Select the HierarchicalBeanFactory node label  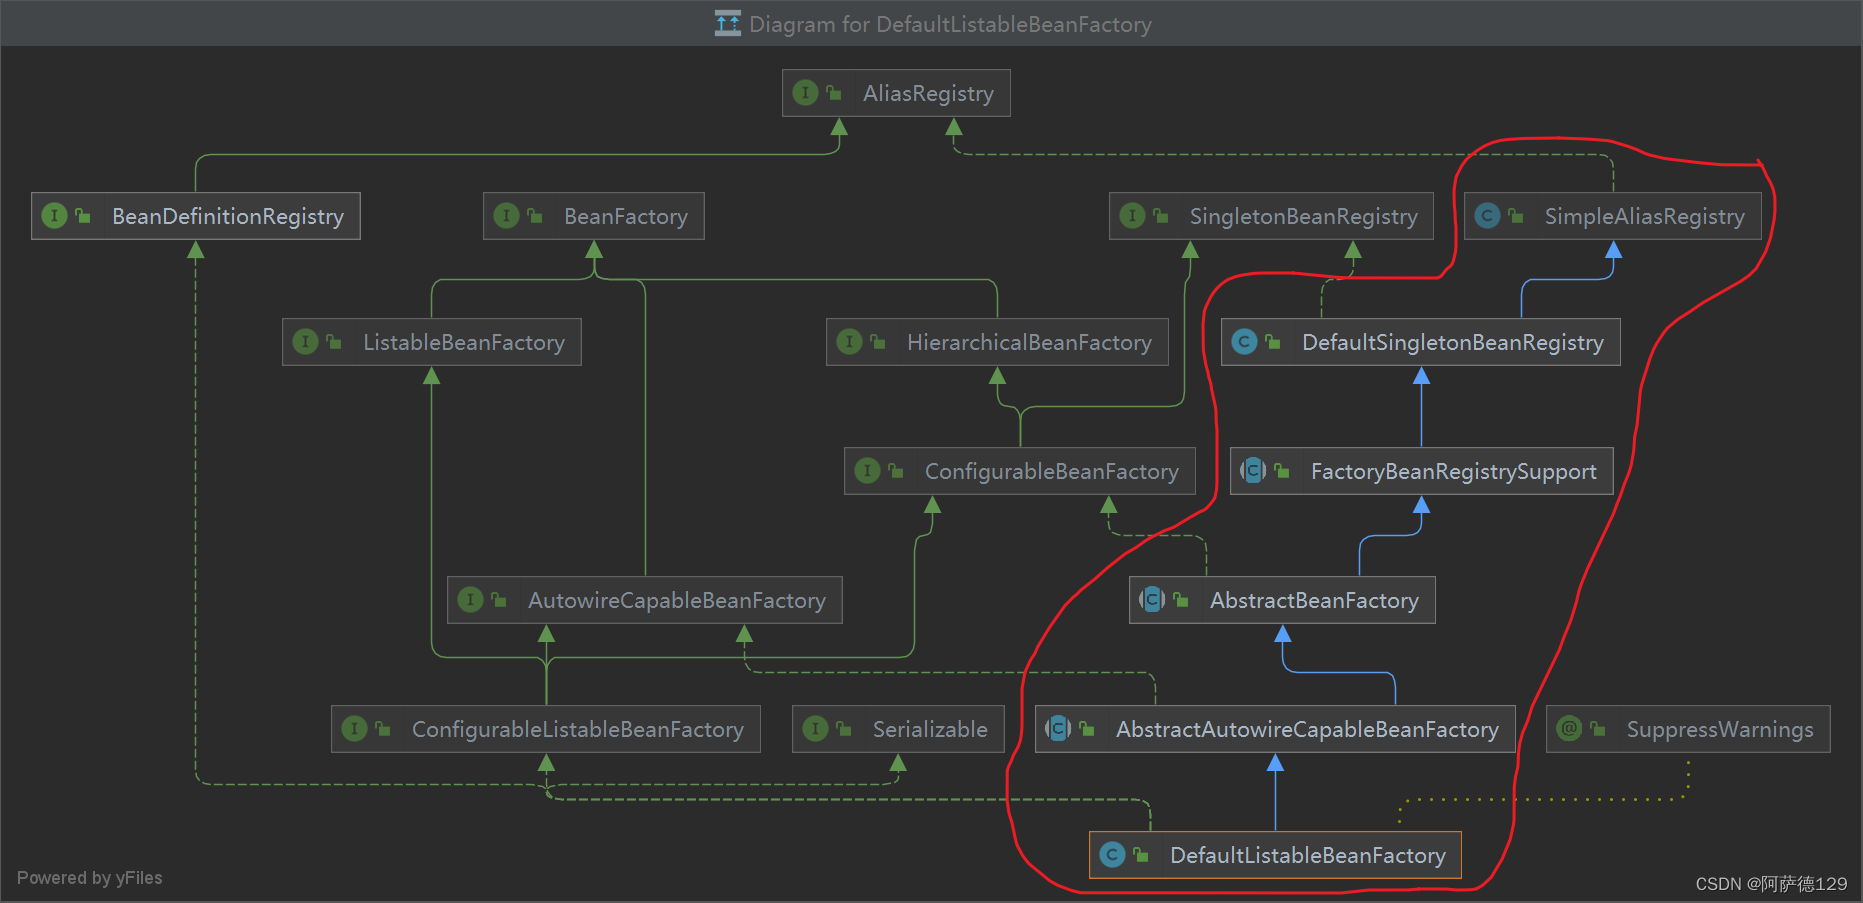pyautogui.click(x=1029, y=343)
